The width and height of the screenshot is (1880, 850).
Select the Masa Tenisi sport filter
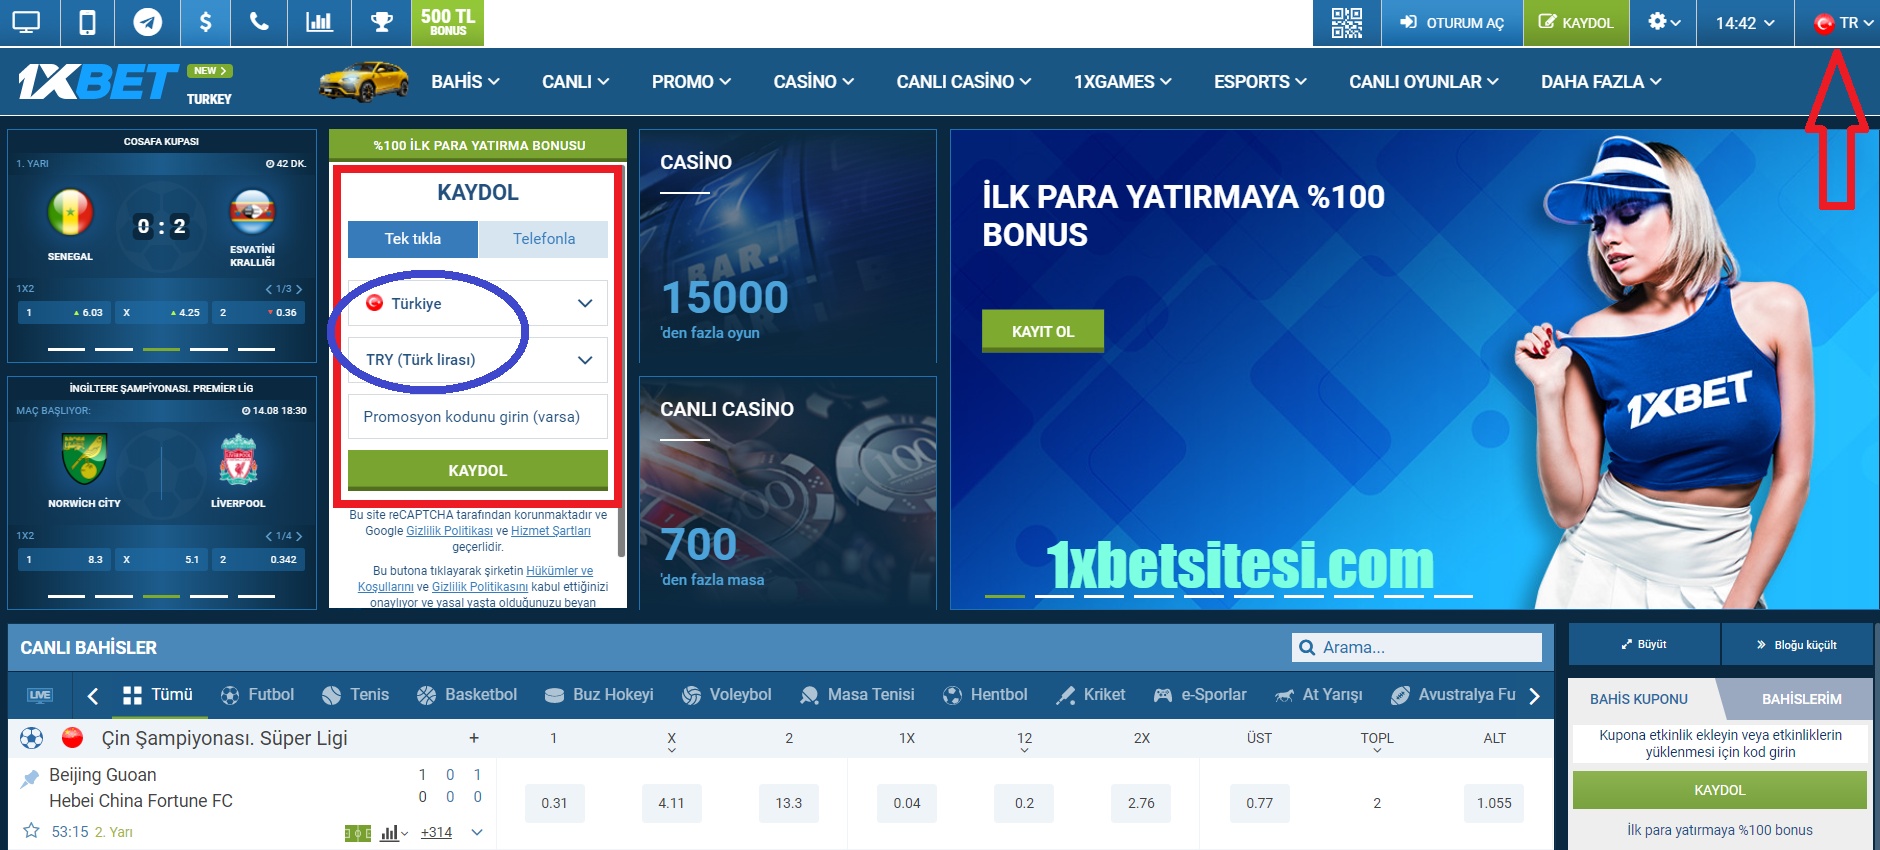click(858, 695)
